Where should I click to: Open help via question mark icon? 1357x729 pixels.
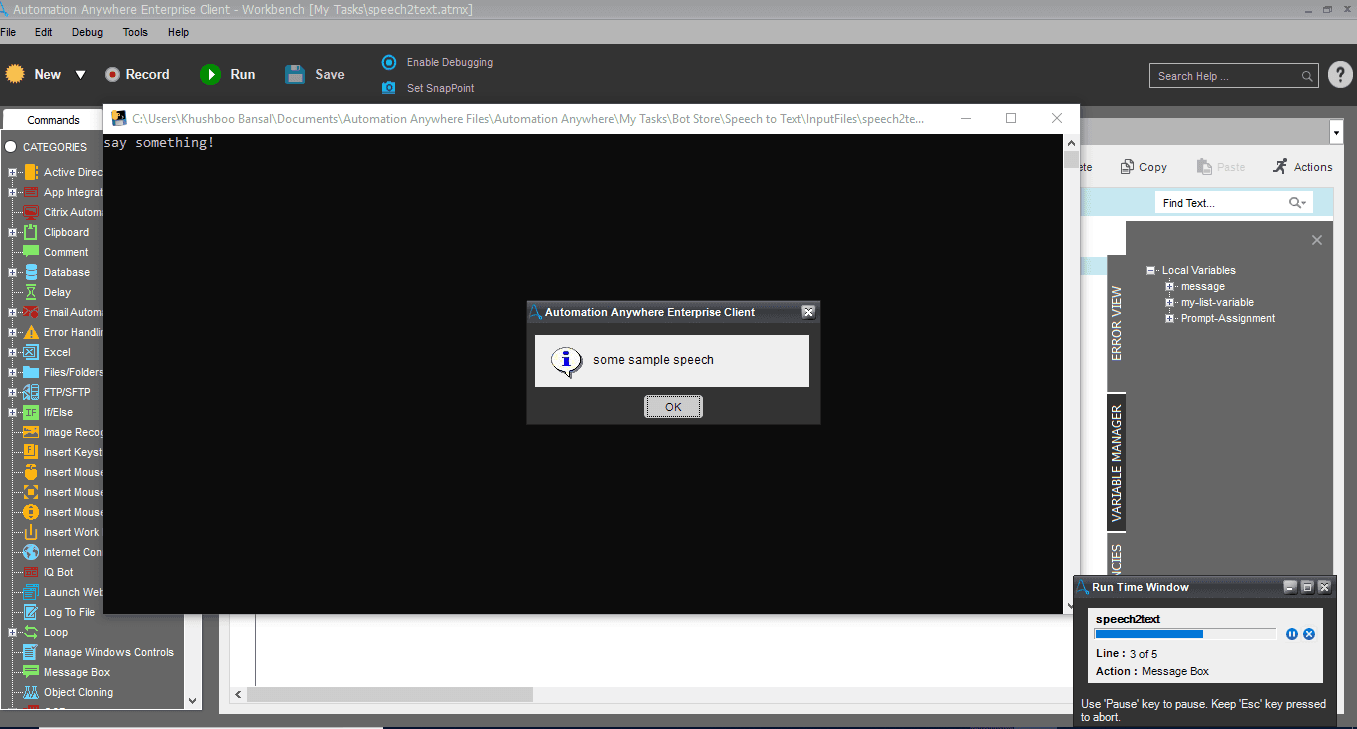click(x=1340, y=75)
